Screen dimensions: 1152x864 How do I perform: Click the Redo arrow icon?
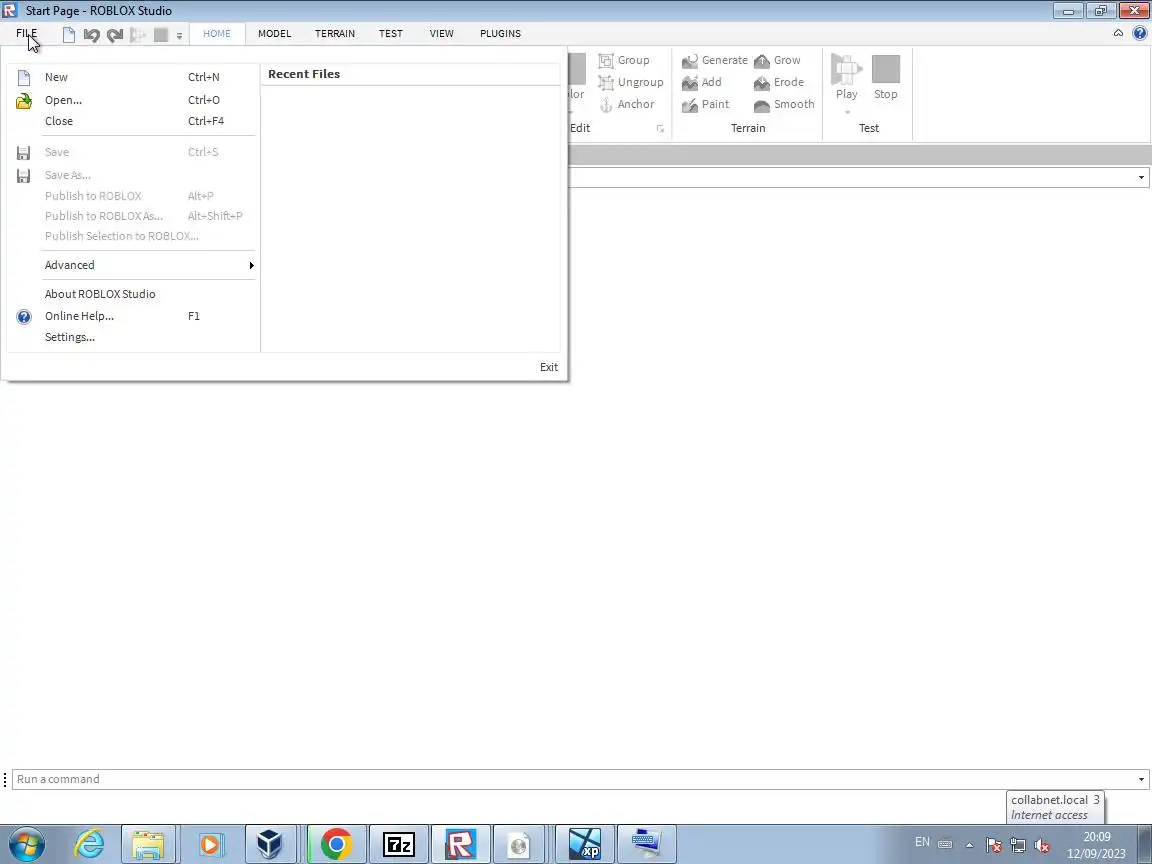[115, 35]
